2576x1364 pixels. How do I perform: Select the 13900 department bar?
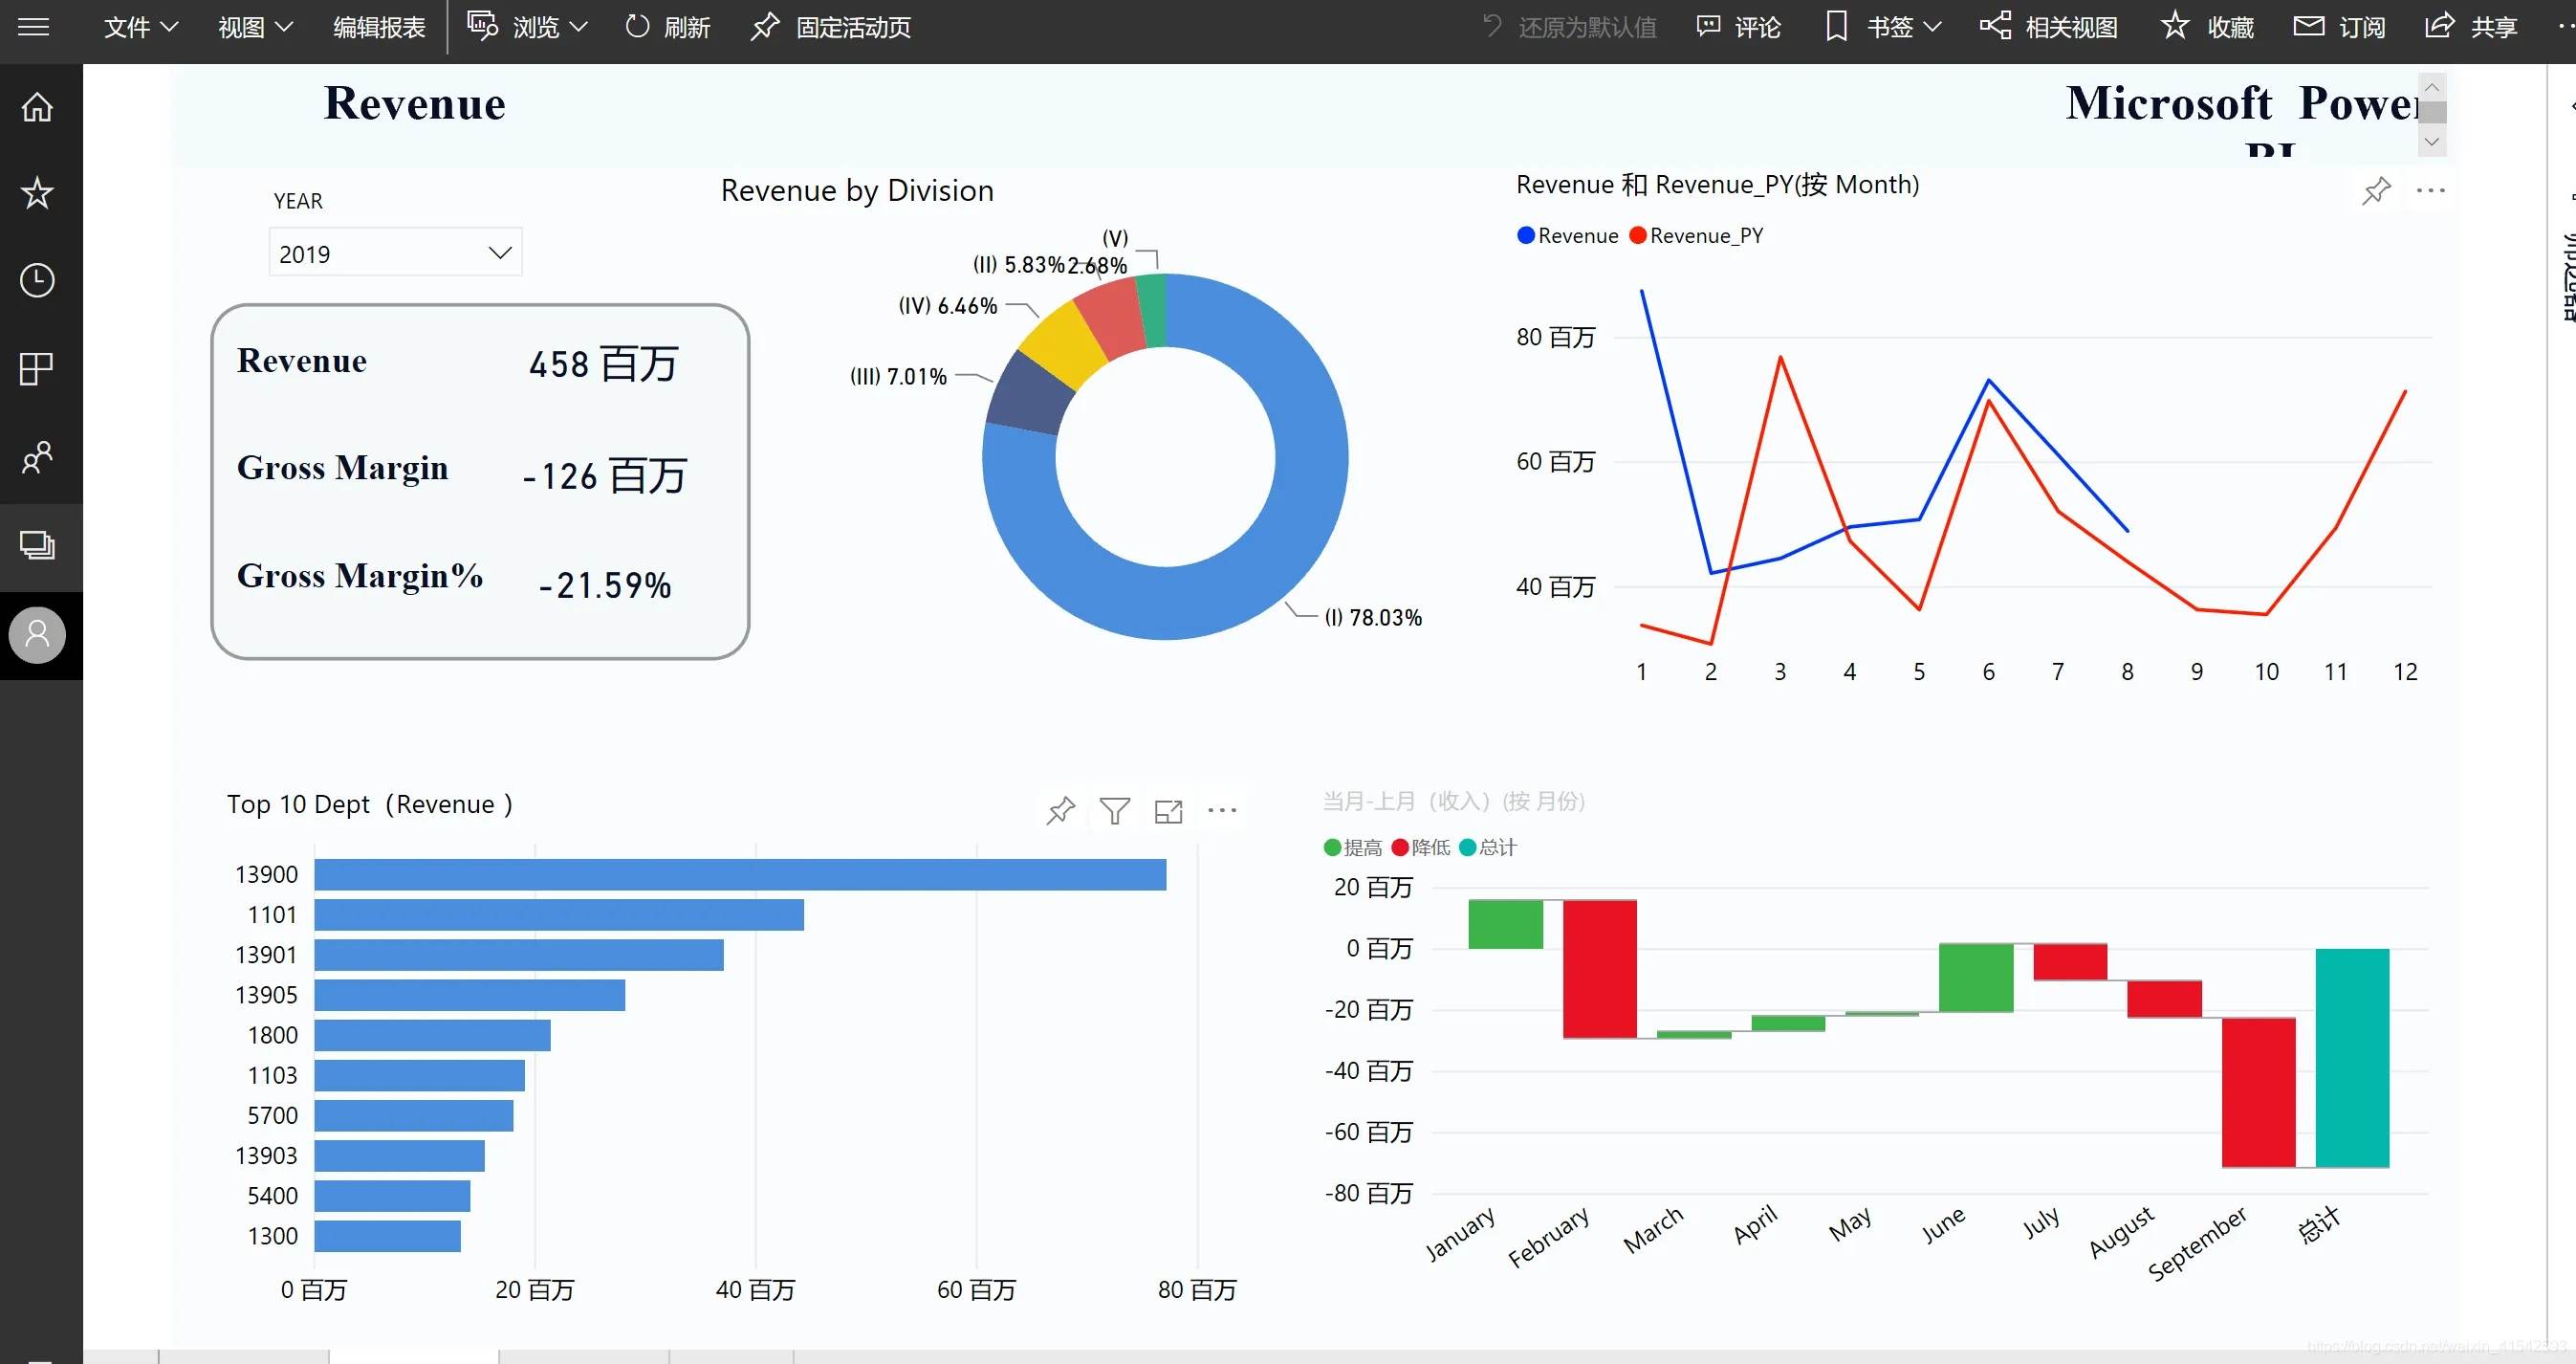click(x=740, y=874)
